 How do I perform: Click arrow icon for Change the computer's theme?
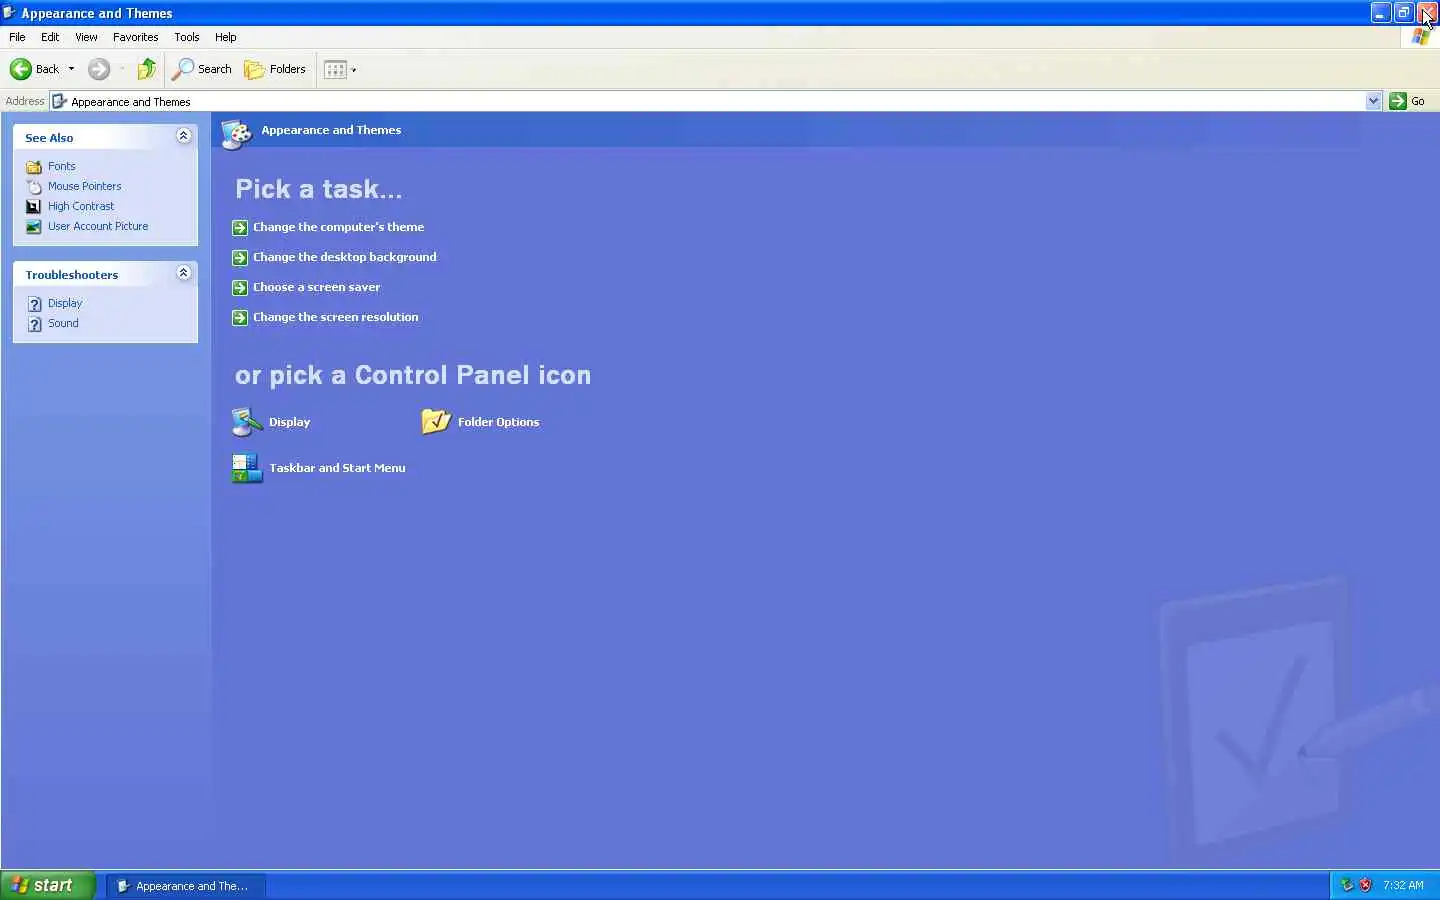point(240,228)
